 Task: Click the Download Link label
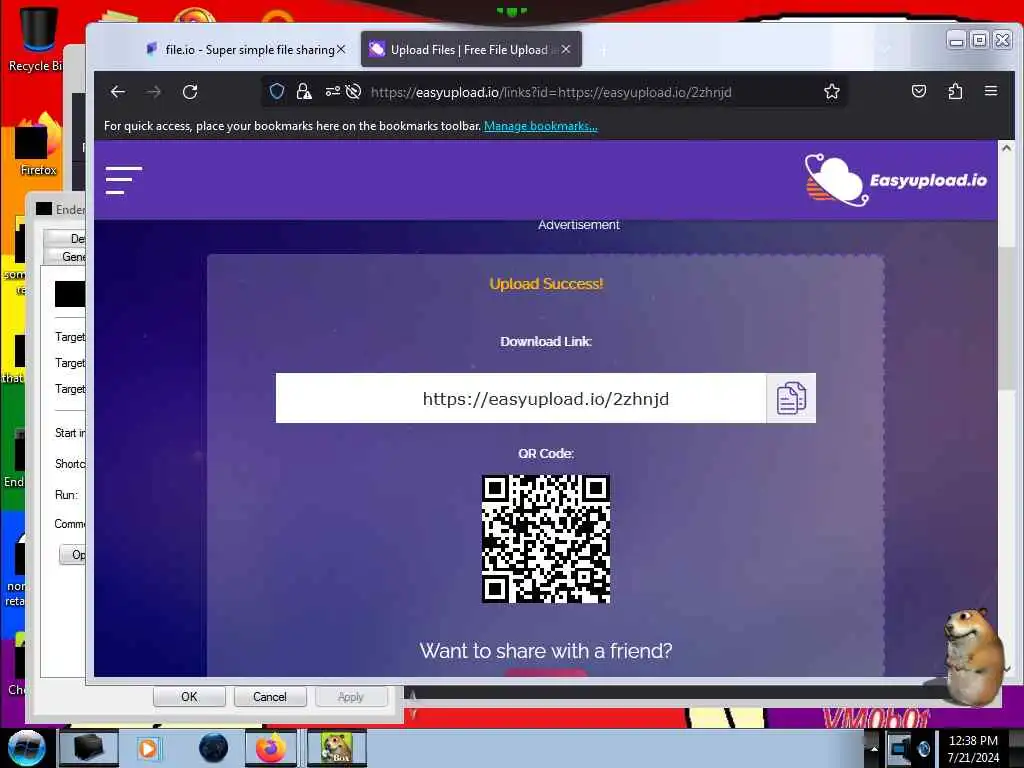tap(546, 342)
